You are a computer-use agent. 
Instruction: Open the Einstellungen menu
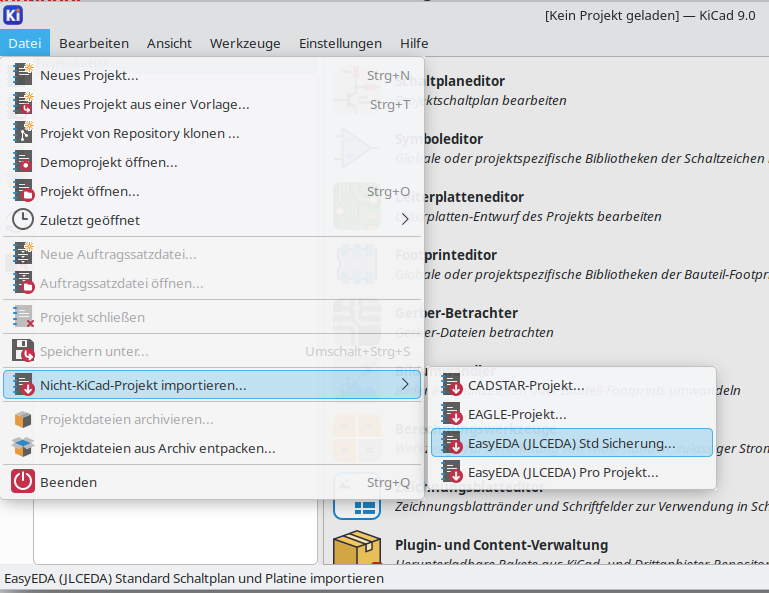(x=340, y=43)
